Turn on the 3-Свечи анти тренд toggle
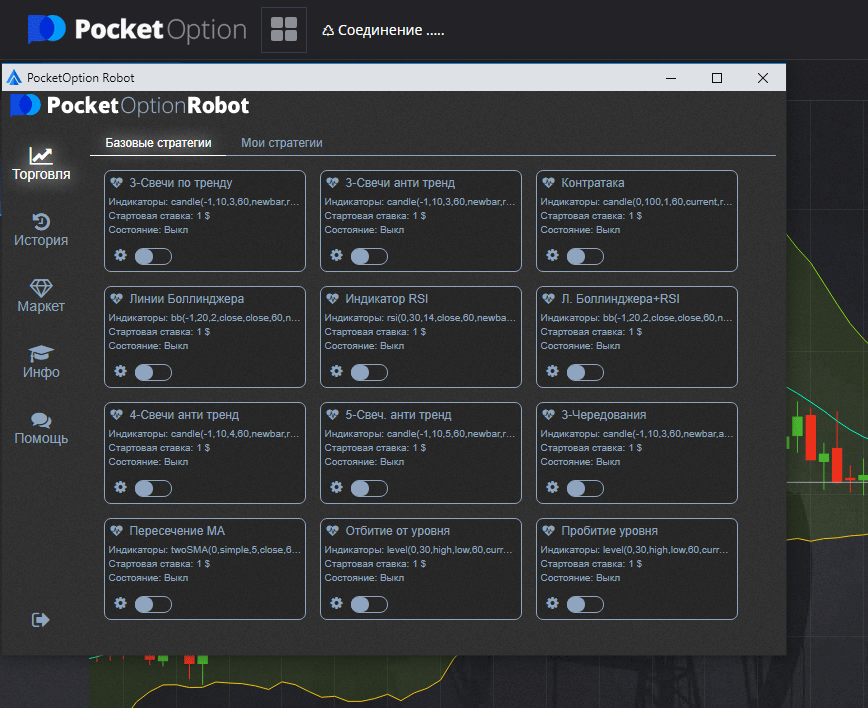The image size is (868, 708). point(369,256)
